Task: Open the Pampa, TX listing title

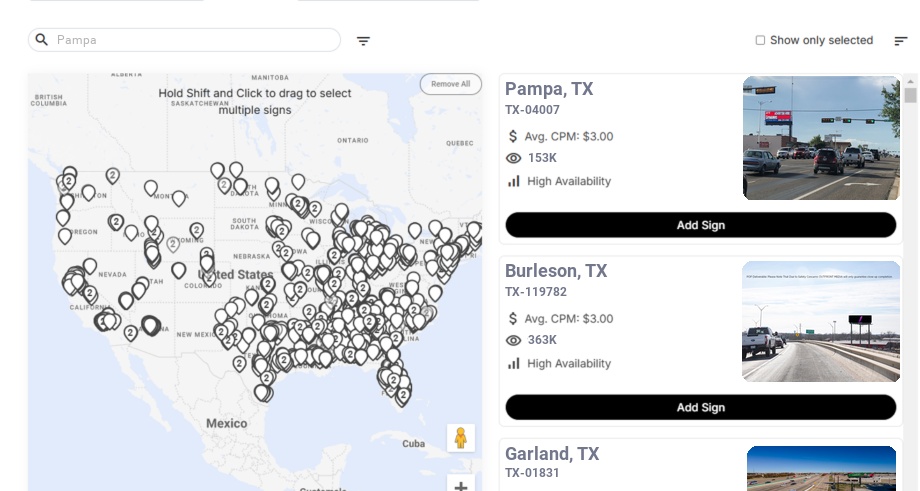Action: [x=549, y=89]
